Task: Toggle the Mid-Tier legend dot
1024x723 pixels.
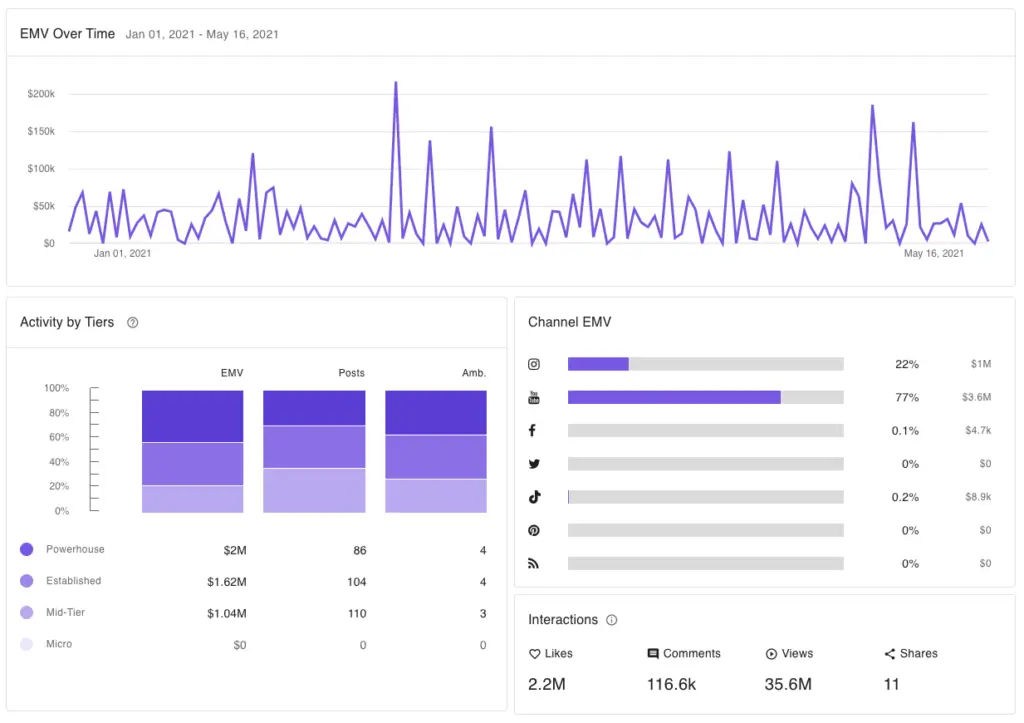Action: coord(27,612)
